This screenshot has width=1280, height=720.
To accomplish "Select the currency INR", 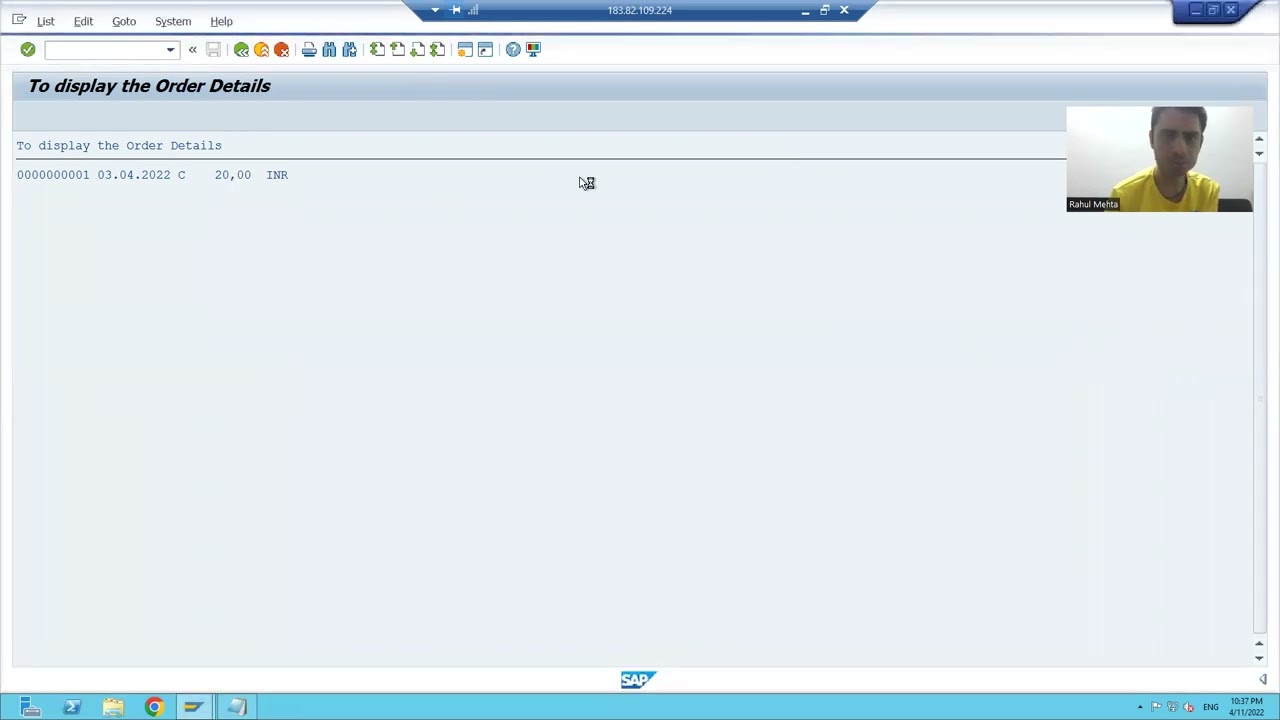I will pos(277,175).
